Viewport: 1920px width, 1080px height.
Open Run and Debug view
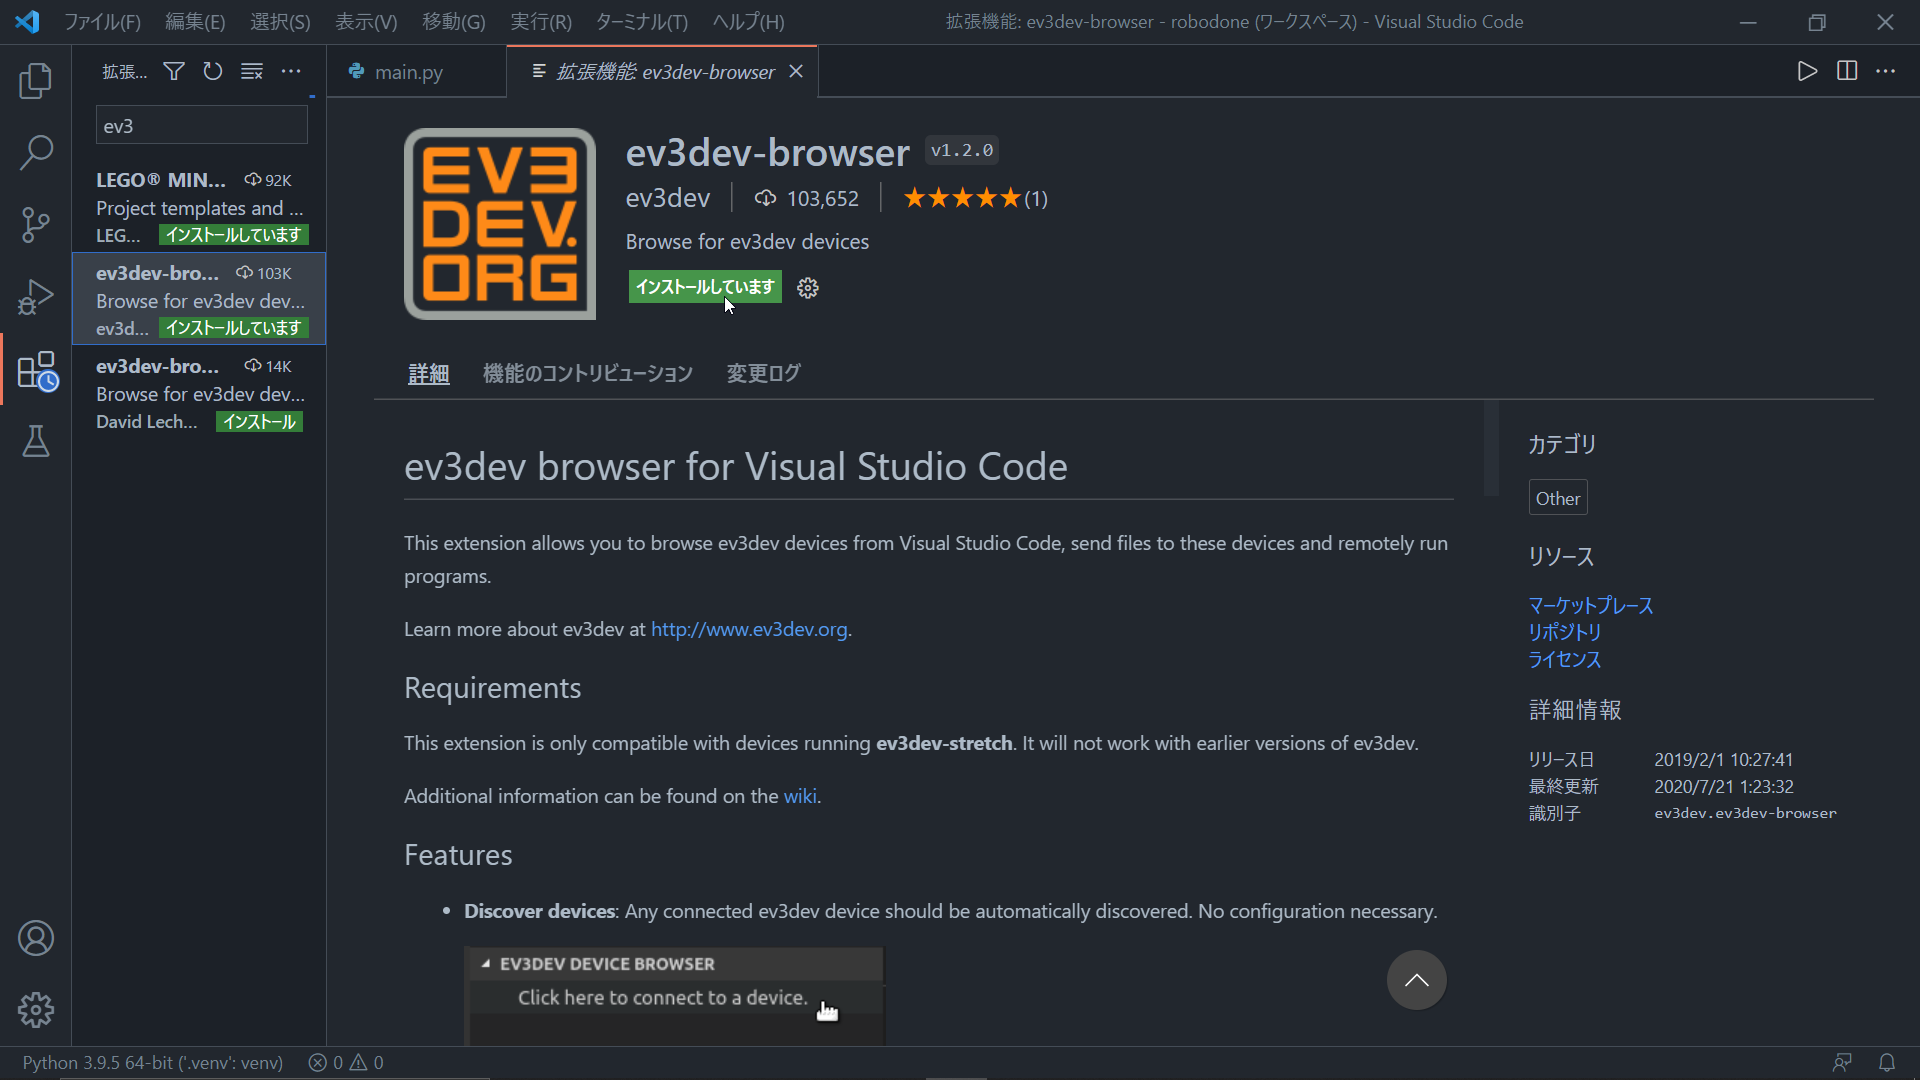click(x=36, y=297)
